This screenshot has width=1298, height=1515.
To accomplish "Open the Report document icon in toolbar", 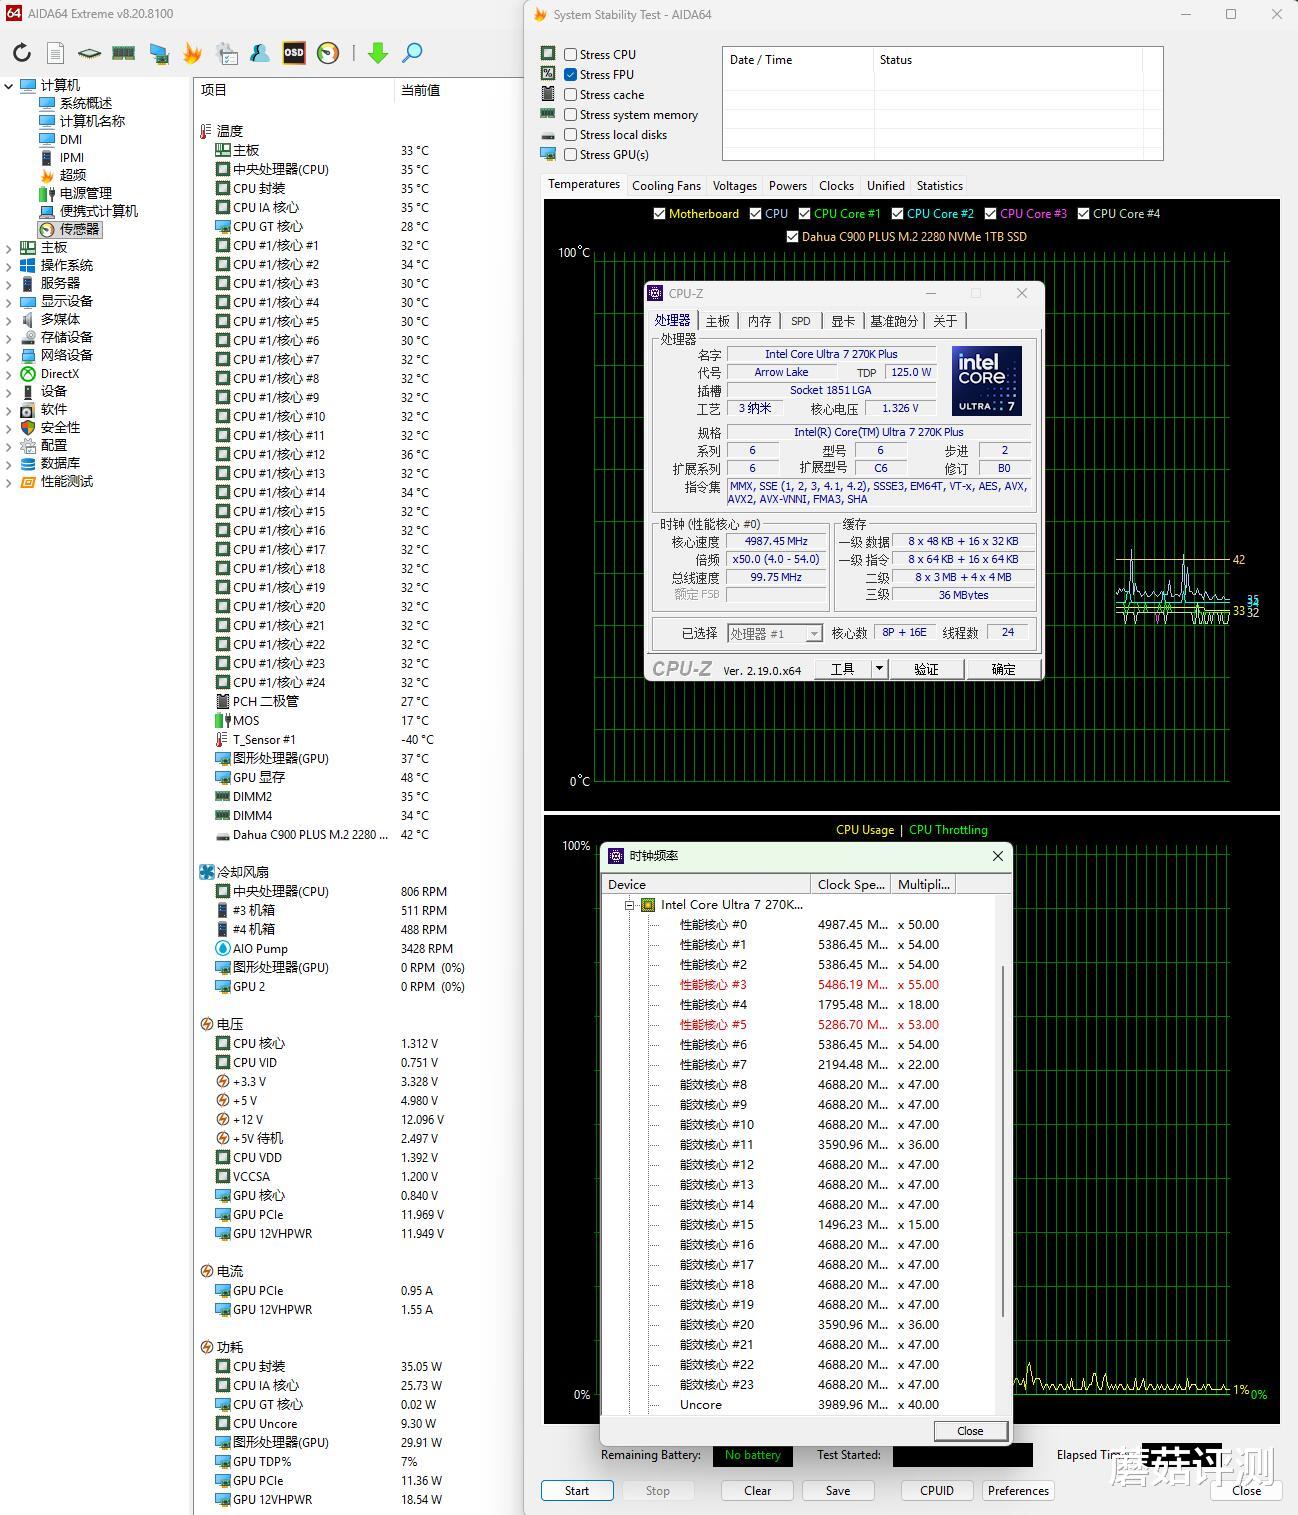I will (56, 53).
